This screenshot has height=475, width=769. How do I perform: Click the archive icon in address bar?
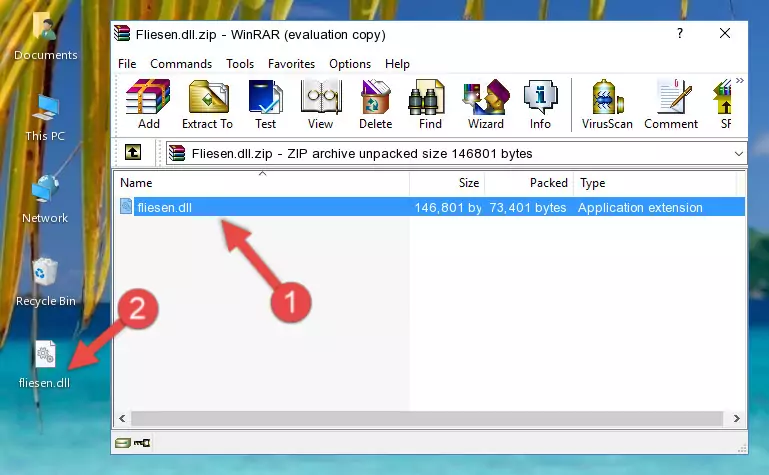(x=177, y=153)
